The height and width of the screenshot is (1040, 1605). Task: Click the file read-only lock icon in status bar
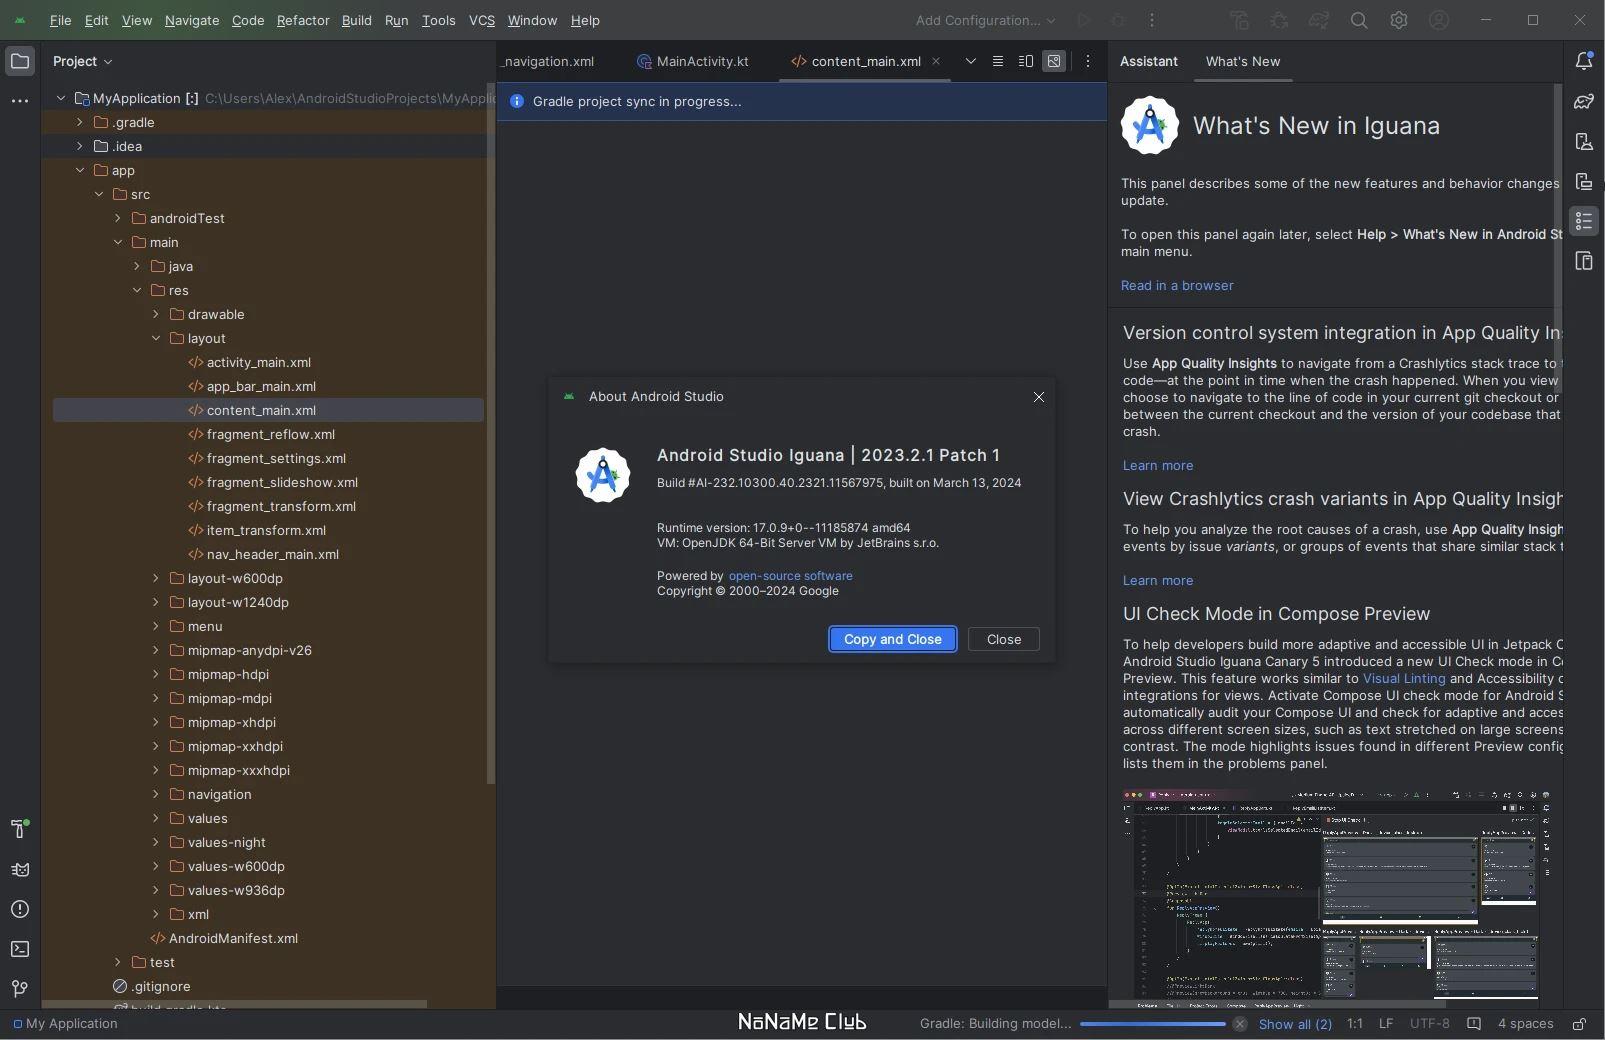1580,1024
